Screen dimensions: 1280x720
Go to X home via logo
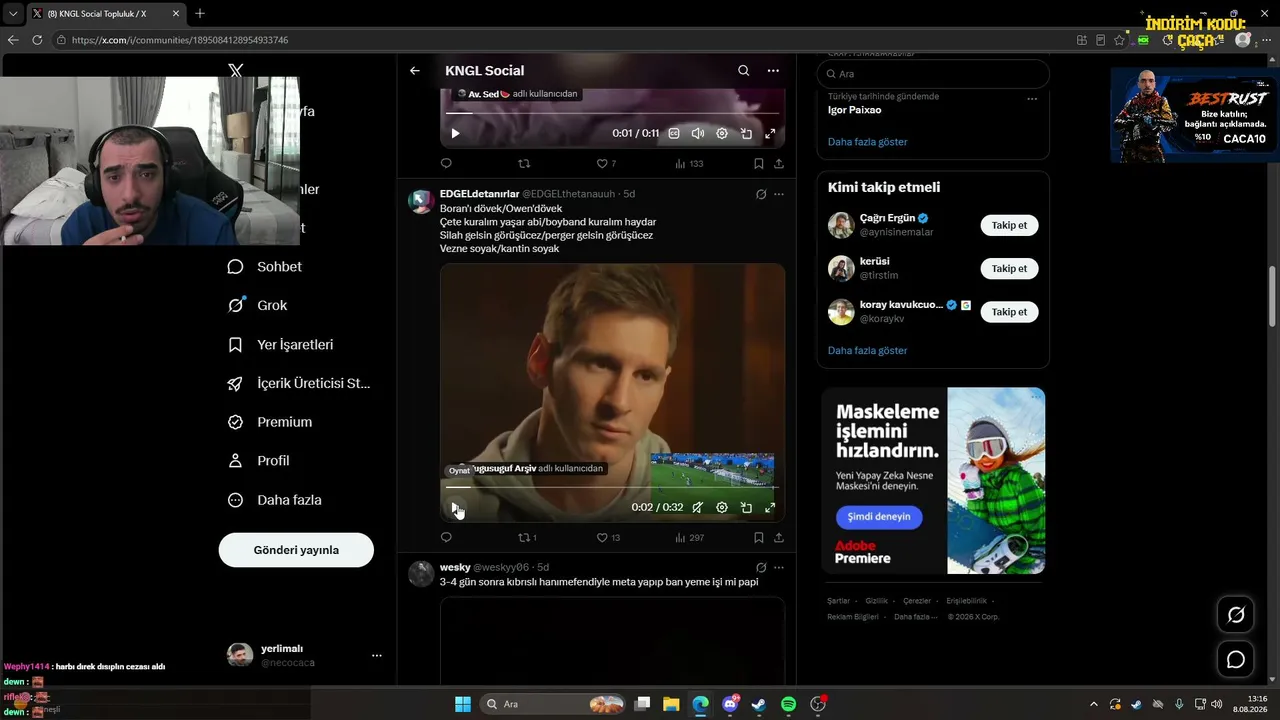236,71
